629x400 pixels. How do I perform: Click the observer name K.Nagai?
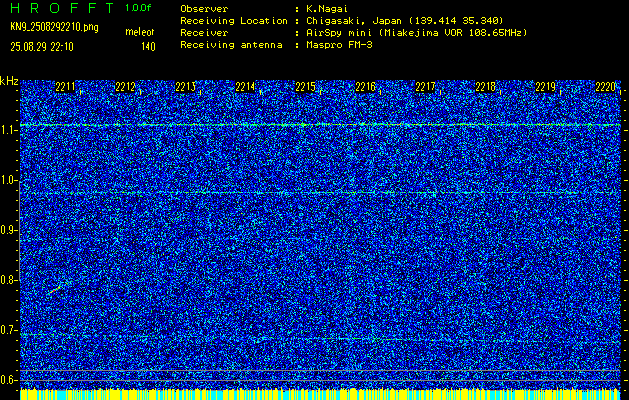pyautogui.click(x=328, y=9)
